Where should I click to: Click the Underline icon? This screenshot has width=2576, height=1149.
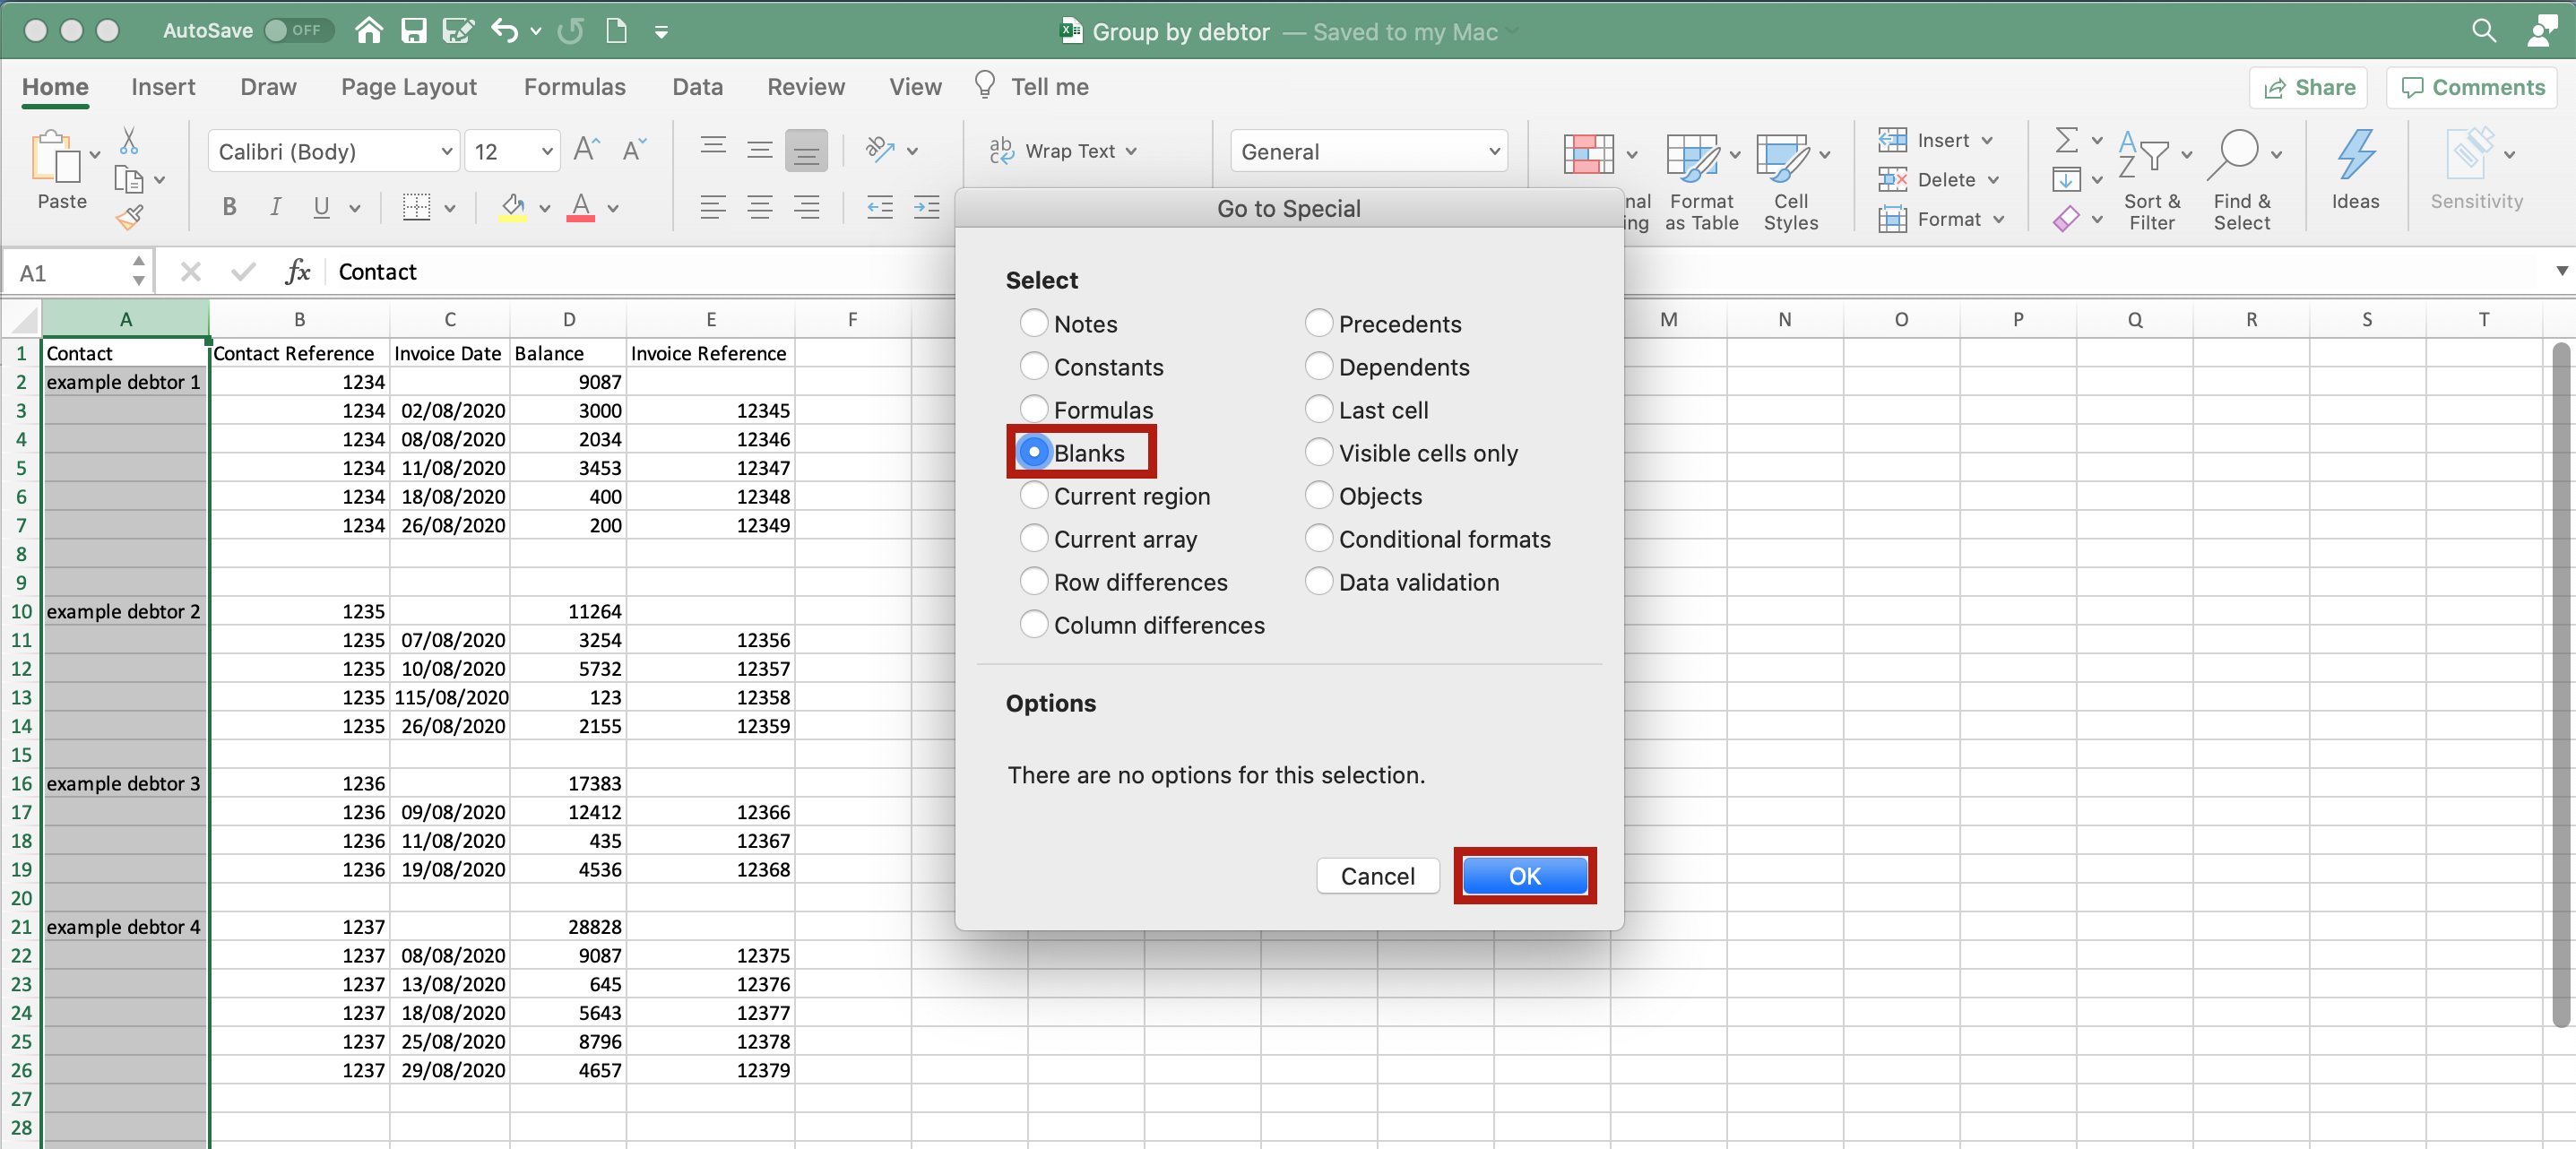[x=321, y=207]
